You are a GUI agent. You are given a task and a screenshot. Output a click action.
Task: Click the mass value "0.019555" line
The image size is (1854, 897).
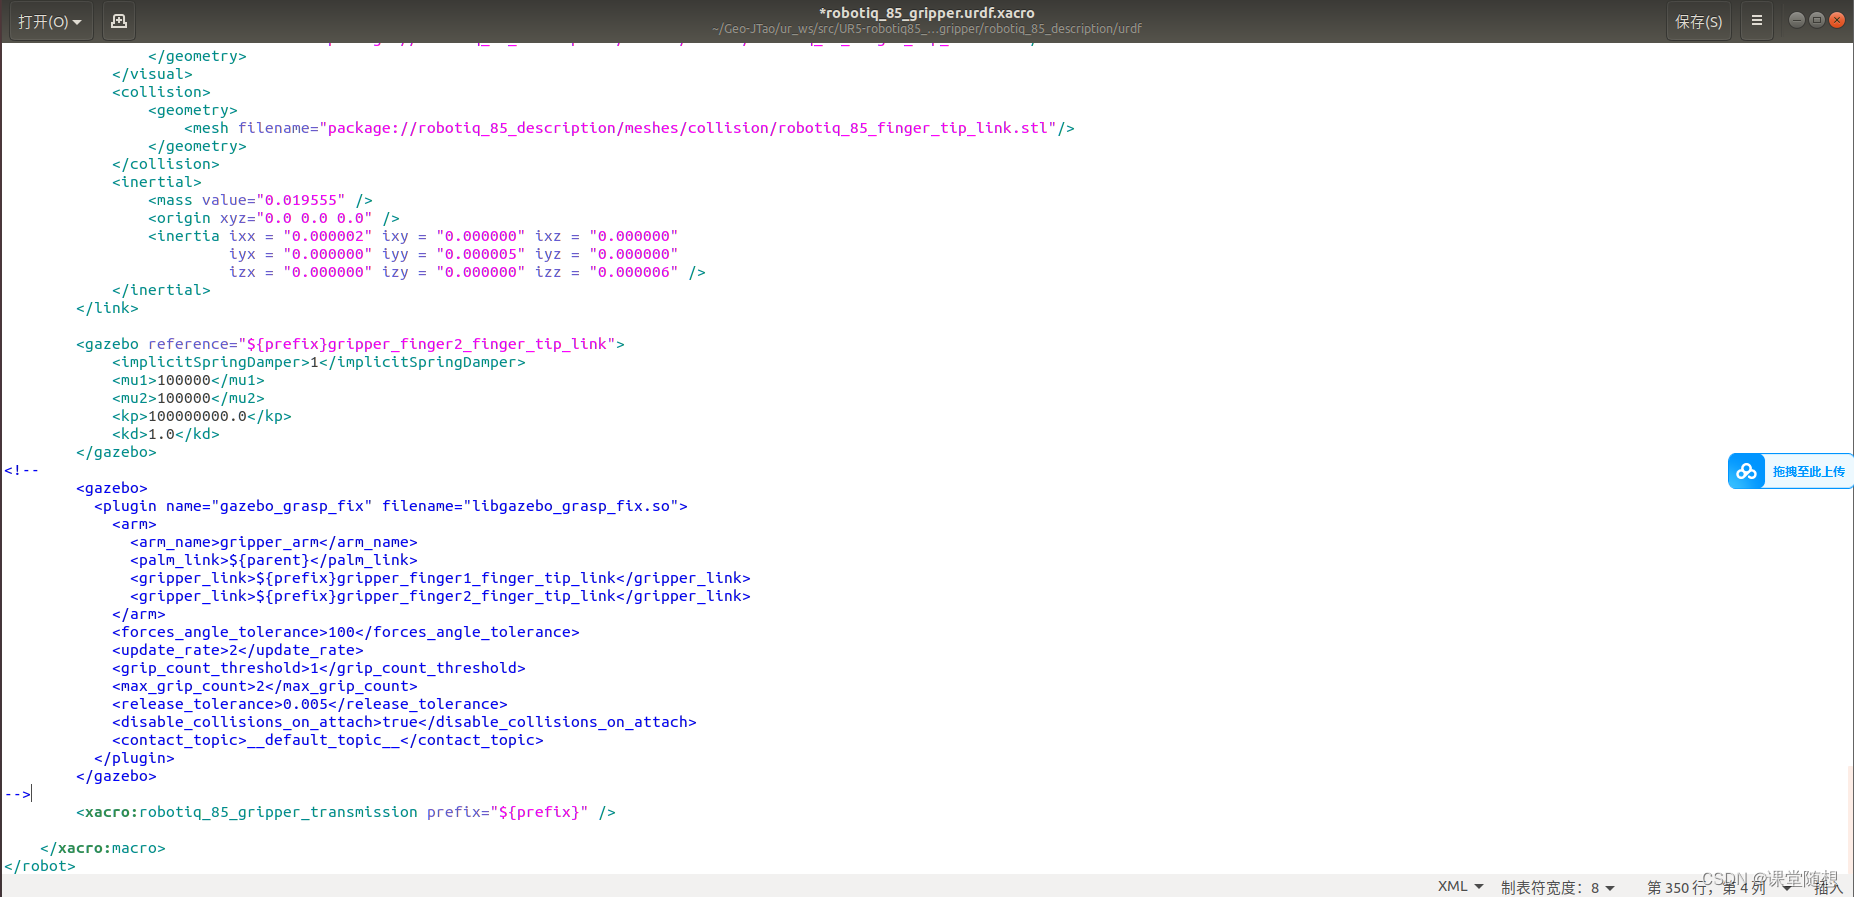tap(260, 200)
